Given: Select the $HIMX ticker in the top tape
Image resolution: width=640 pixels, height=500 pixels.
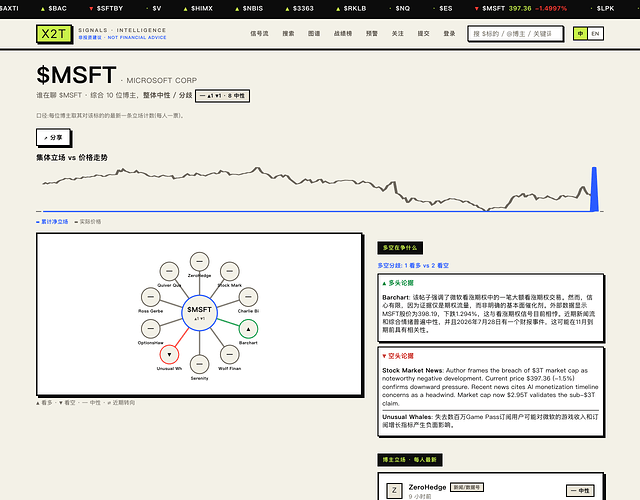Looking at the screenshot, I should 198,8.
